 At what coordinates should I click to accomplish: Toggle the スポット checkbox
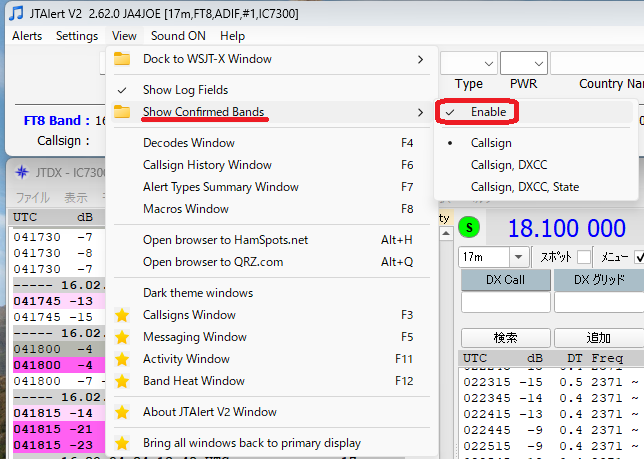[584, 257]
